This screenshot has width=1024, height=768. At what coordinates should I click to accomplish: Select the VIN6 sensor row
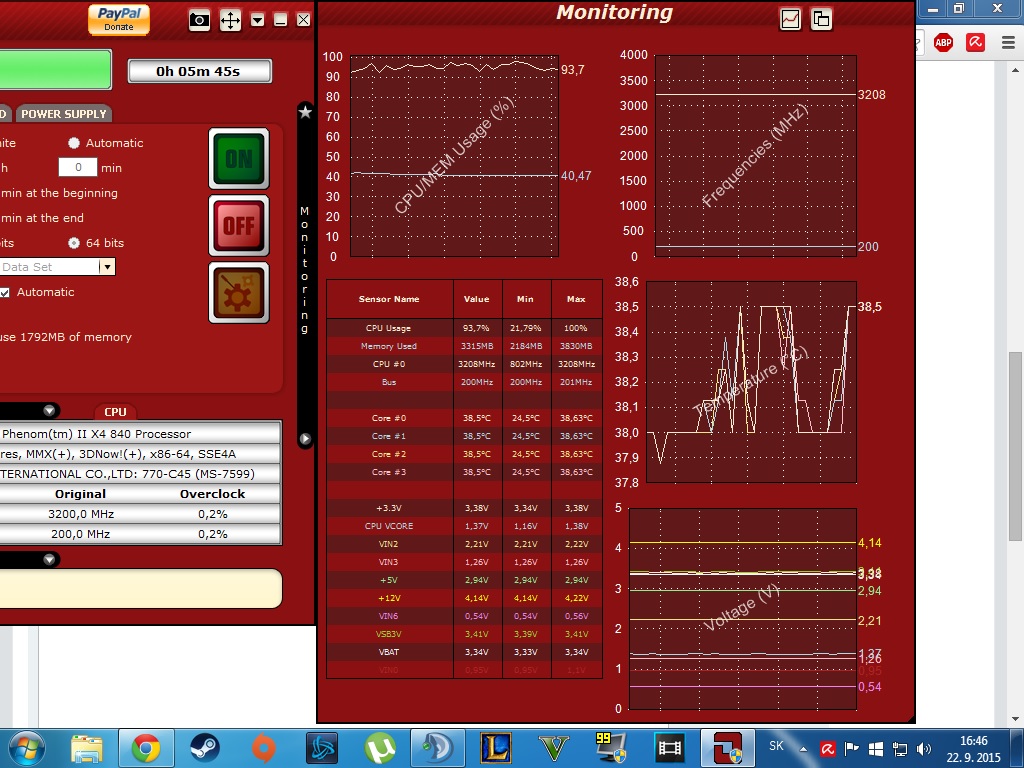[x=464, y=616]
